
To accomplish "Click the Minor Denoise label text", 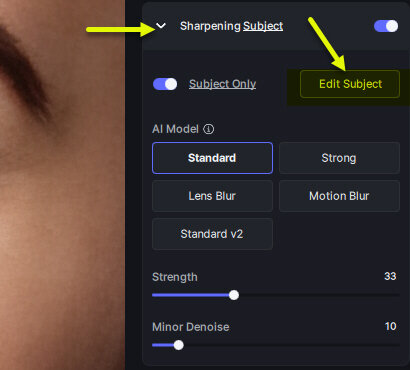I will [191, 327].
